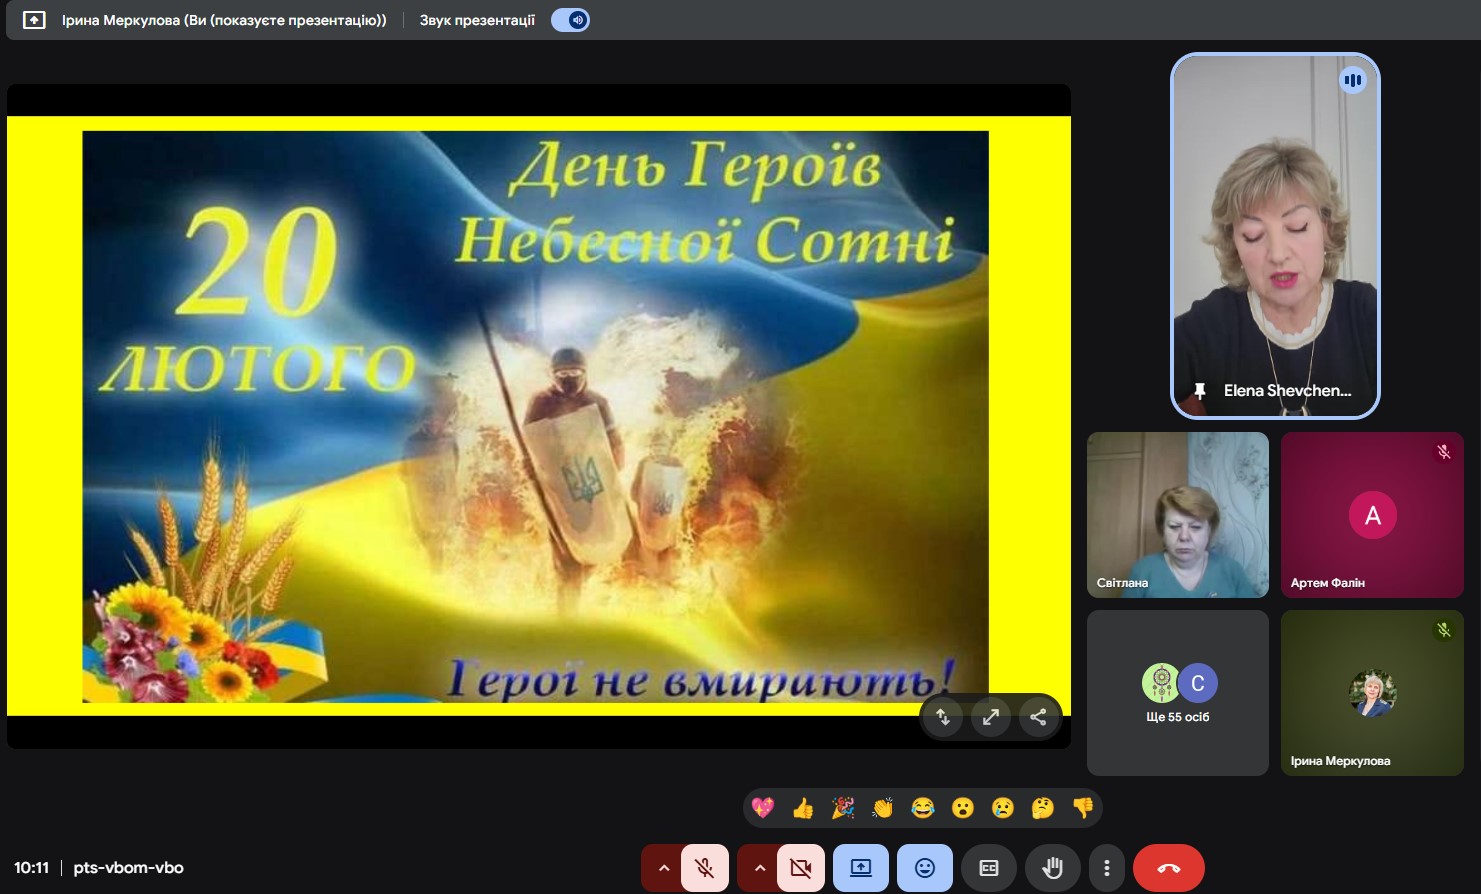
Task: Click the share icon on the presentation
Action: point(1038,716)
